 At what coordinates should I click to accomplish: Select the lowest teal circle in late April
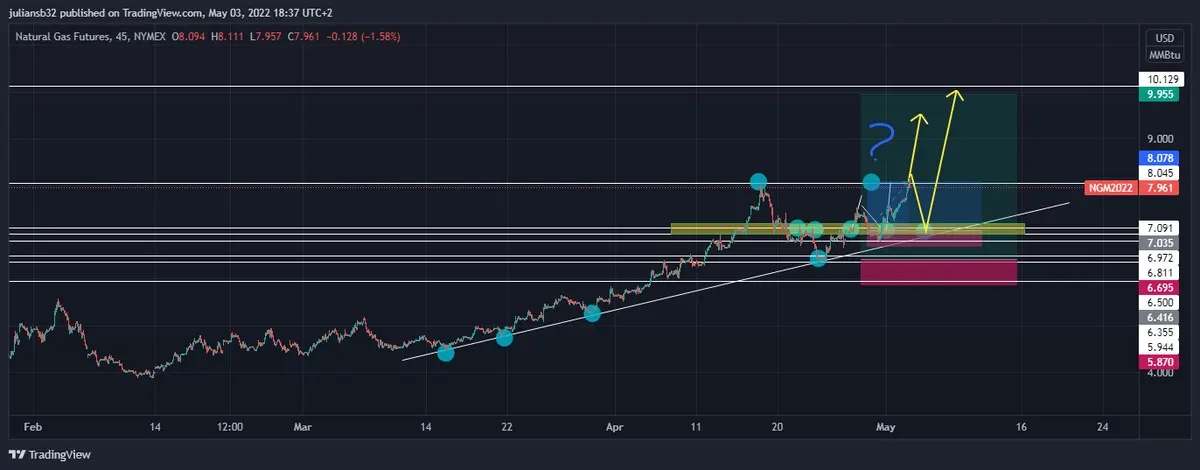click(818, 258)
